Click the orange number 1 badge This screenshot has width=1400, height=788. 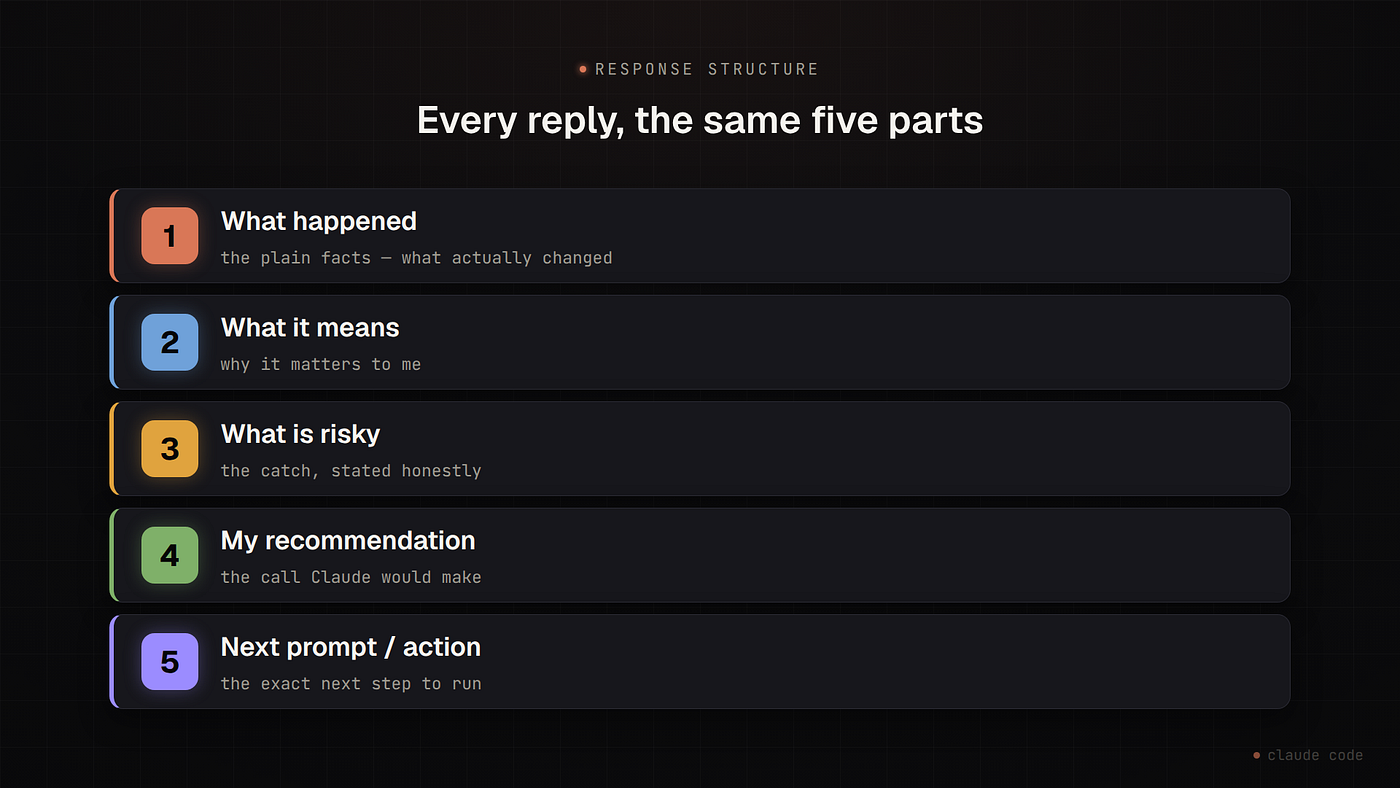170,236
